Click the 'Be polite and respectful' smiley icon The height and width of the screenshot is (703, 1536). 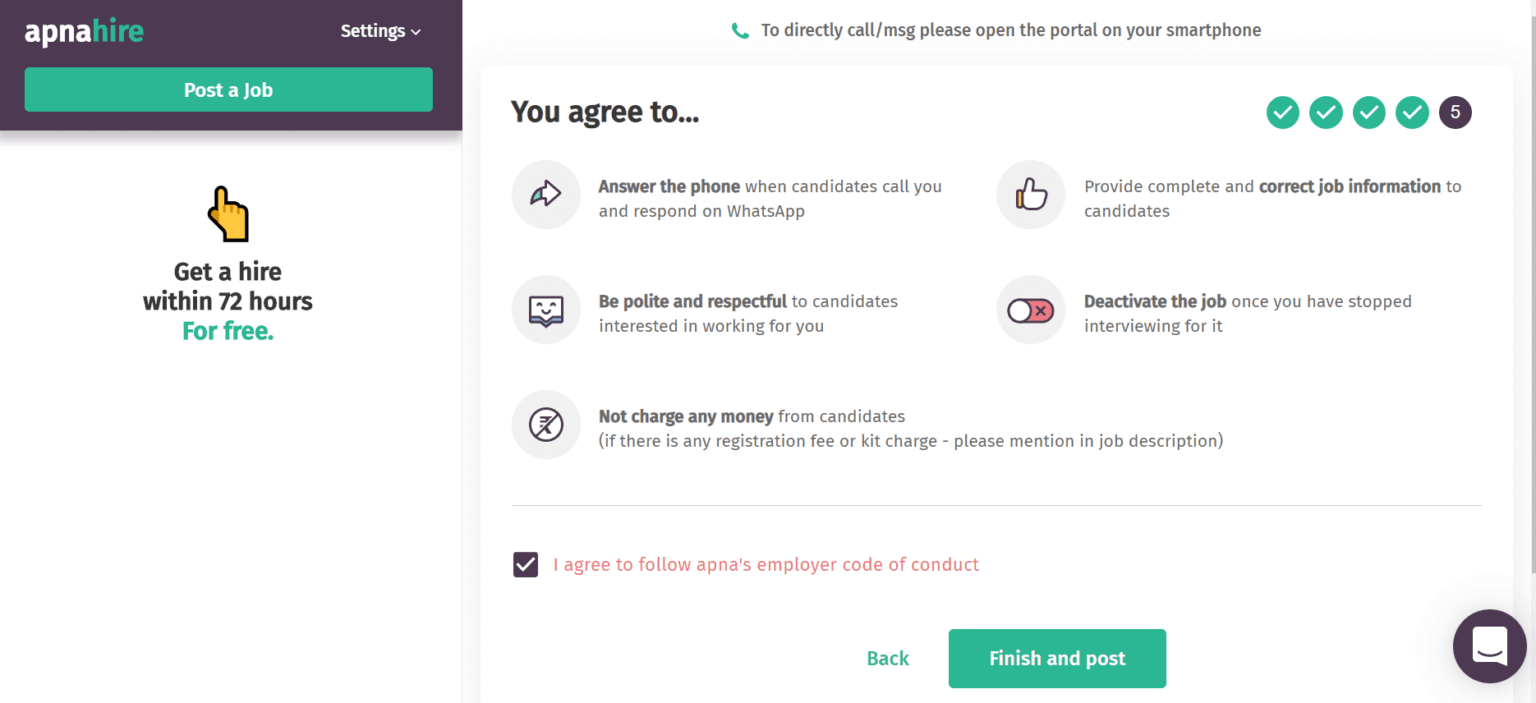(x=546, y=309)
